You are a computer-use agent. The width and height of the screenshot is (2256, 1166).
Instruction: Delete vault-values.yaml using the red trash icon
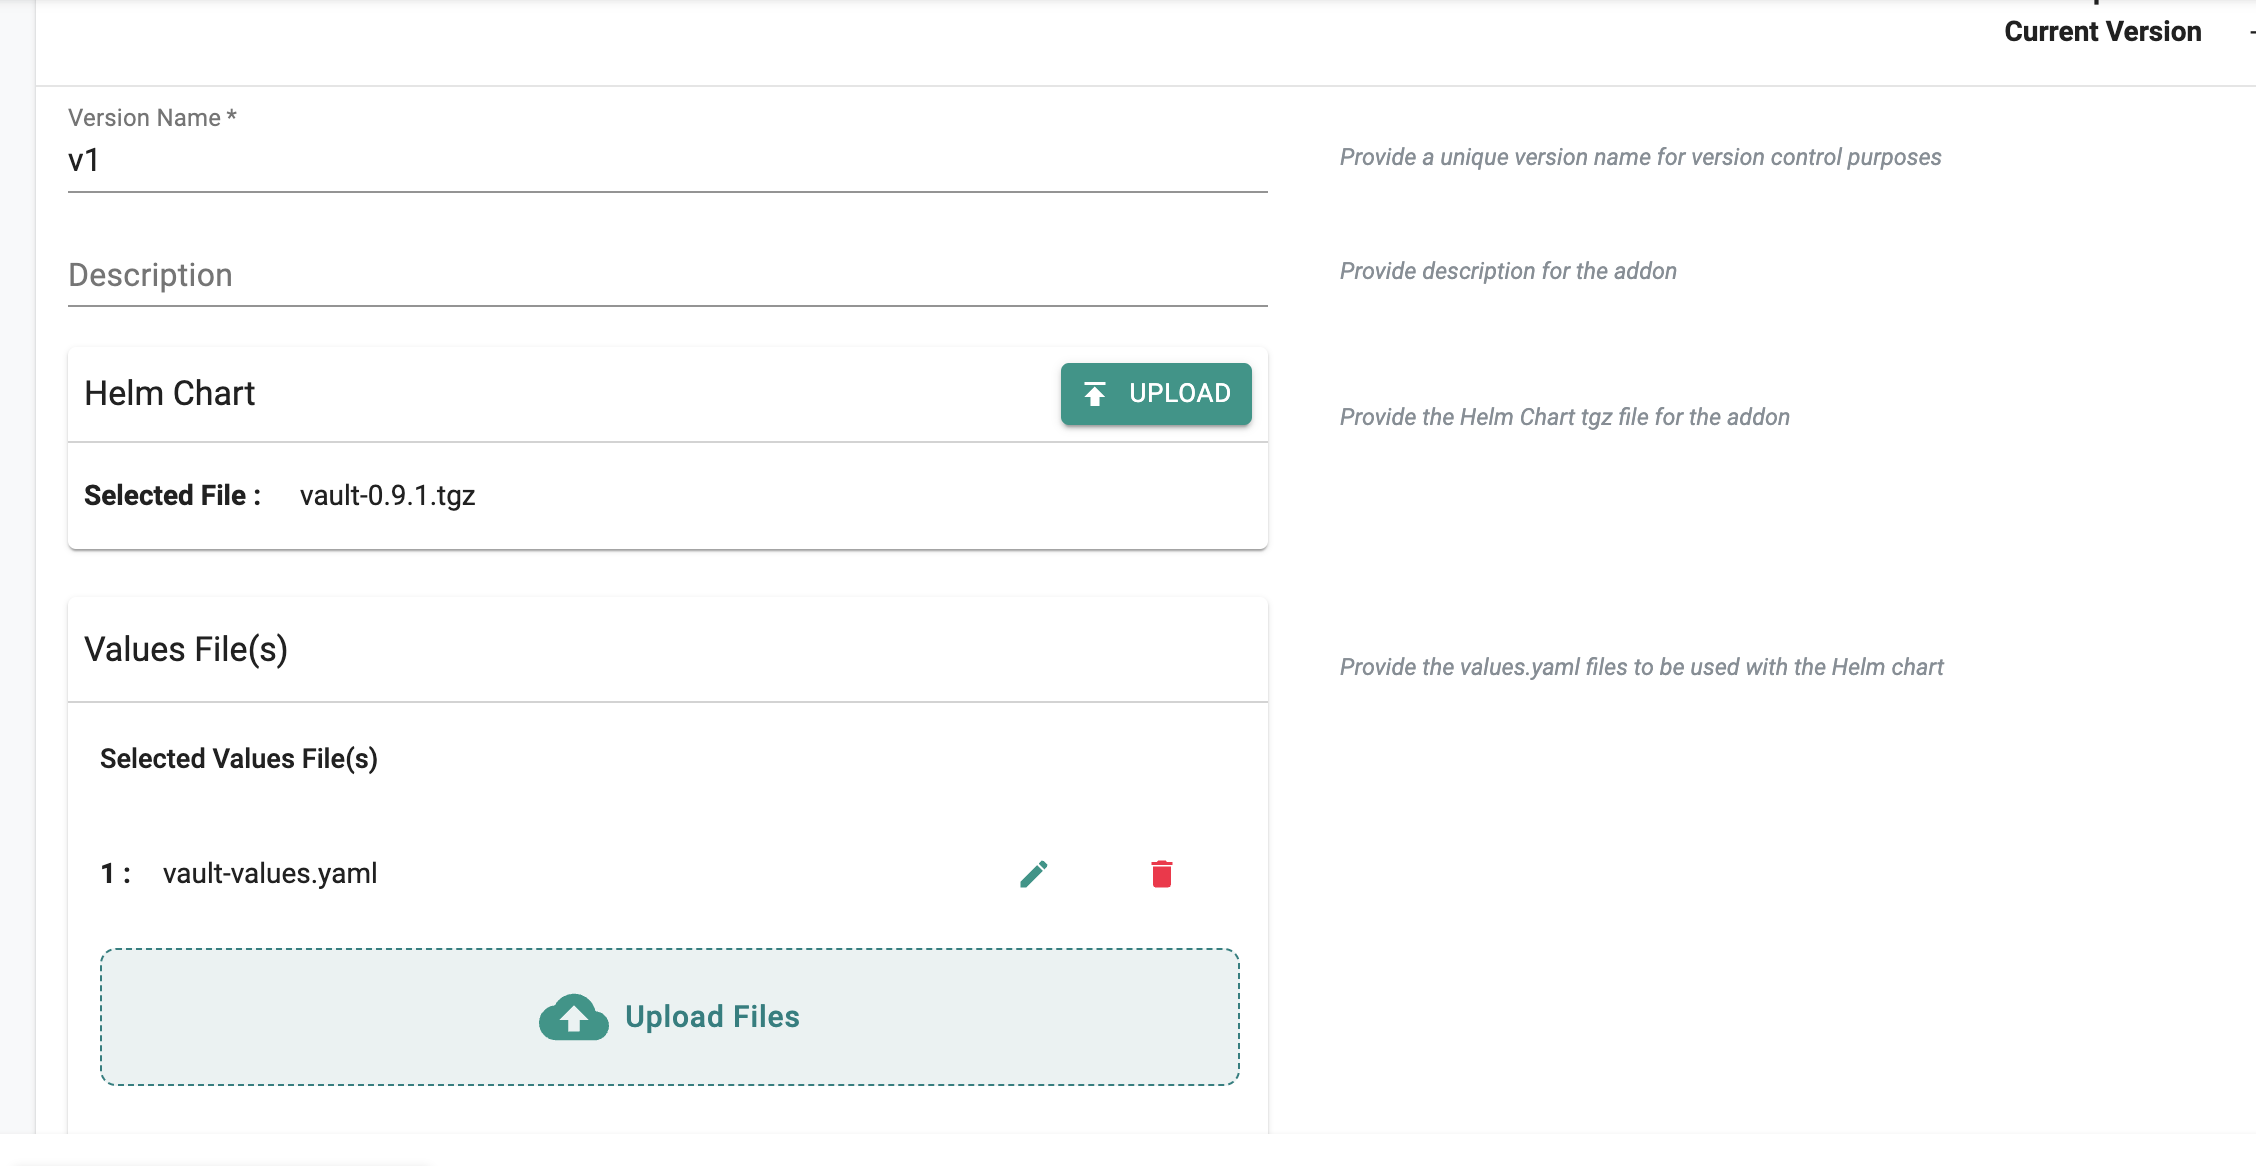[x=1161, y=874]
